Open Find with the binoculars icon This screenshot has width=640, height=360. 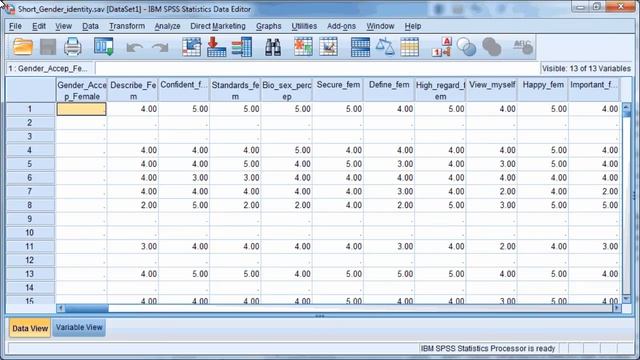(x=273, y=47)
